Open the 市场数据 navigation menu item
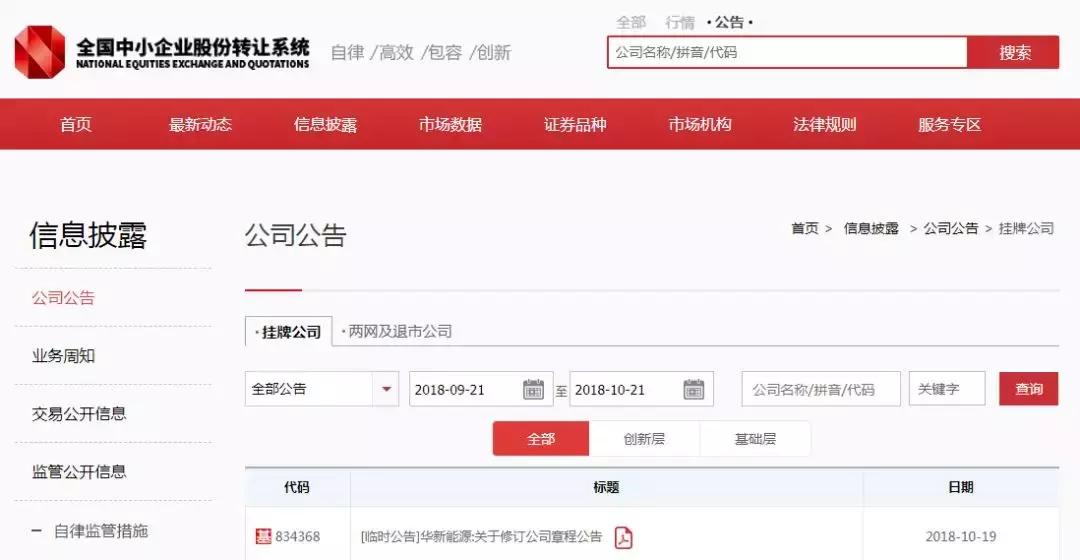The image size is (1080, 560). 450,125
